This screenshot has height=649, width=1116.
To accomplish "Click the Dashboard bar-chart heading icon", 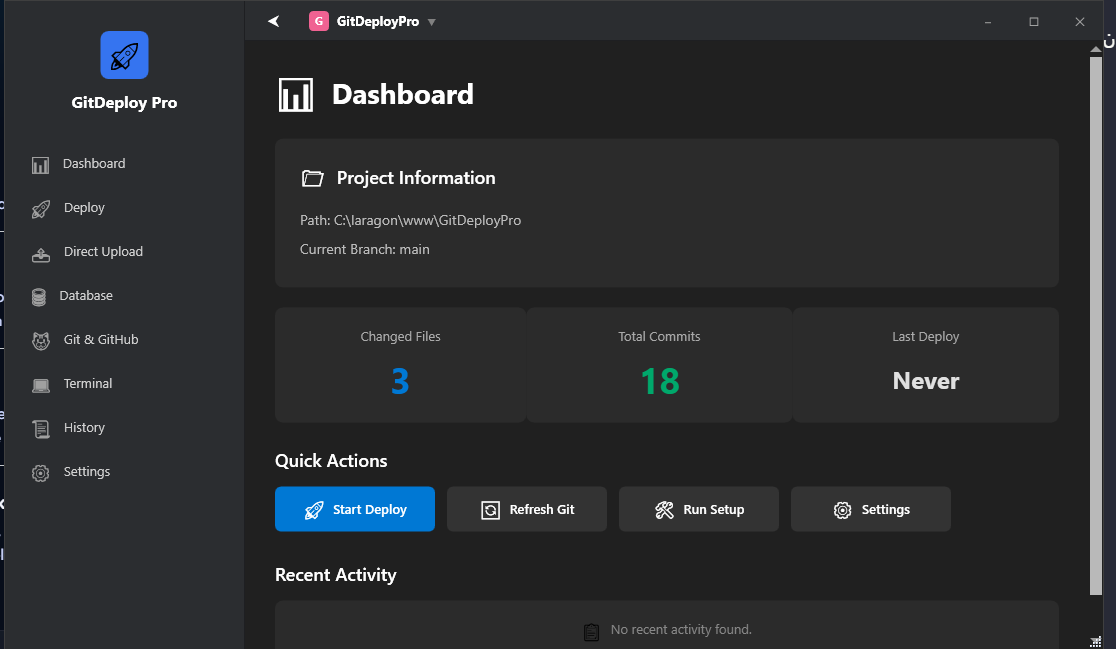I will [296, 93].
